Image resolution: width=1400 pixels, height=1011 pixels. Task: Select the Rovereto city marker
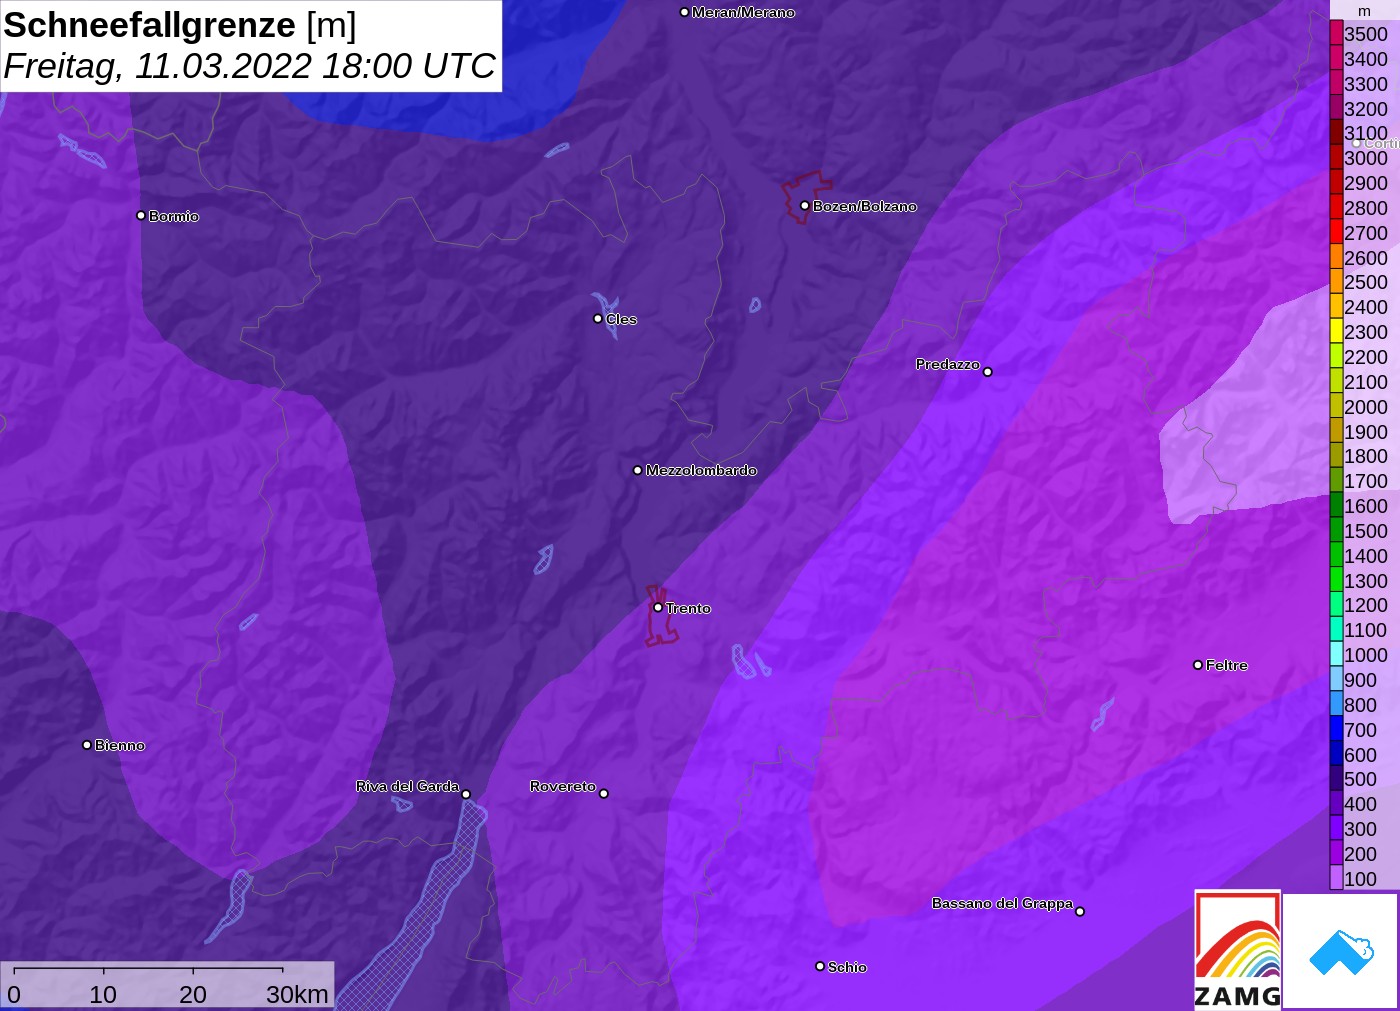[x=604, y=793]
